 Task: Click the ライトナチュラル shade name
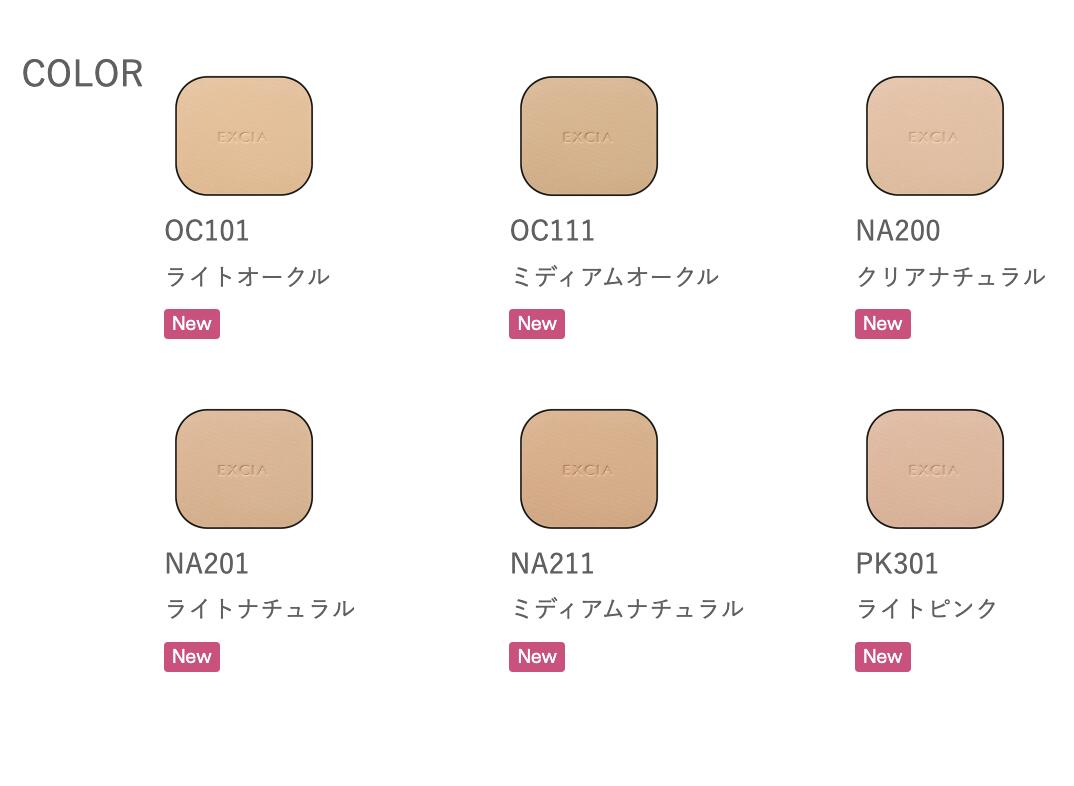pyautogui.click(x=260, y=609)
